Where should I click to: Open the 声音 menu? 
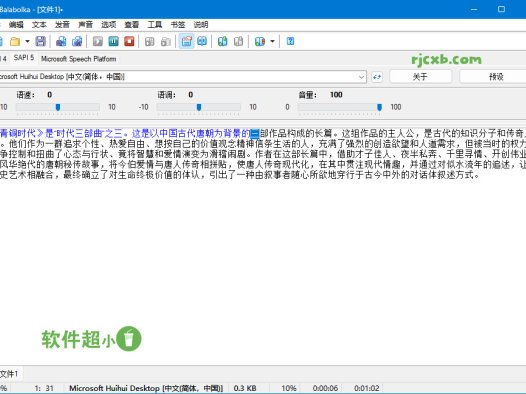[x=85, y=24]
